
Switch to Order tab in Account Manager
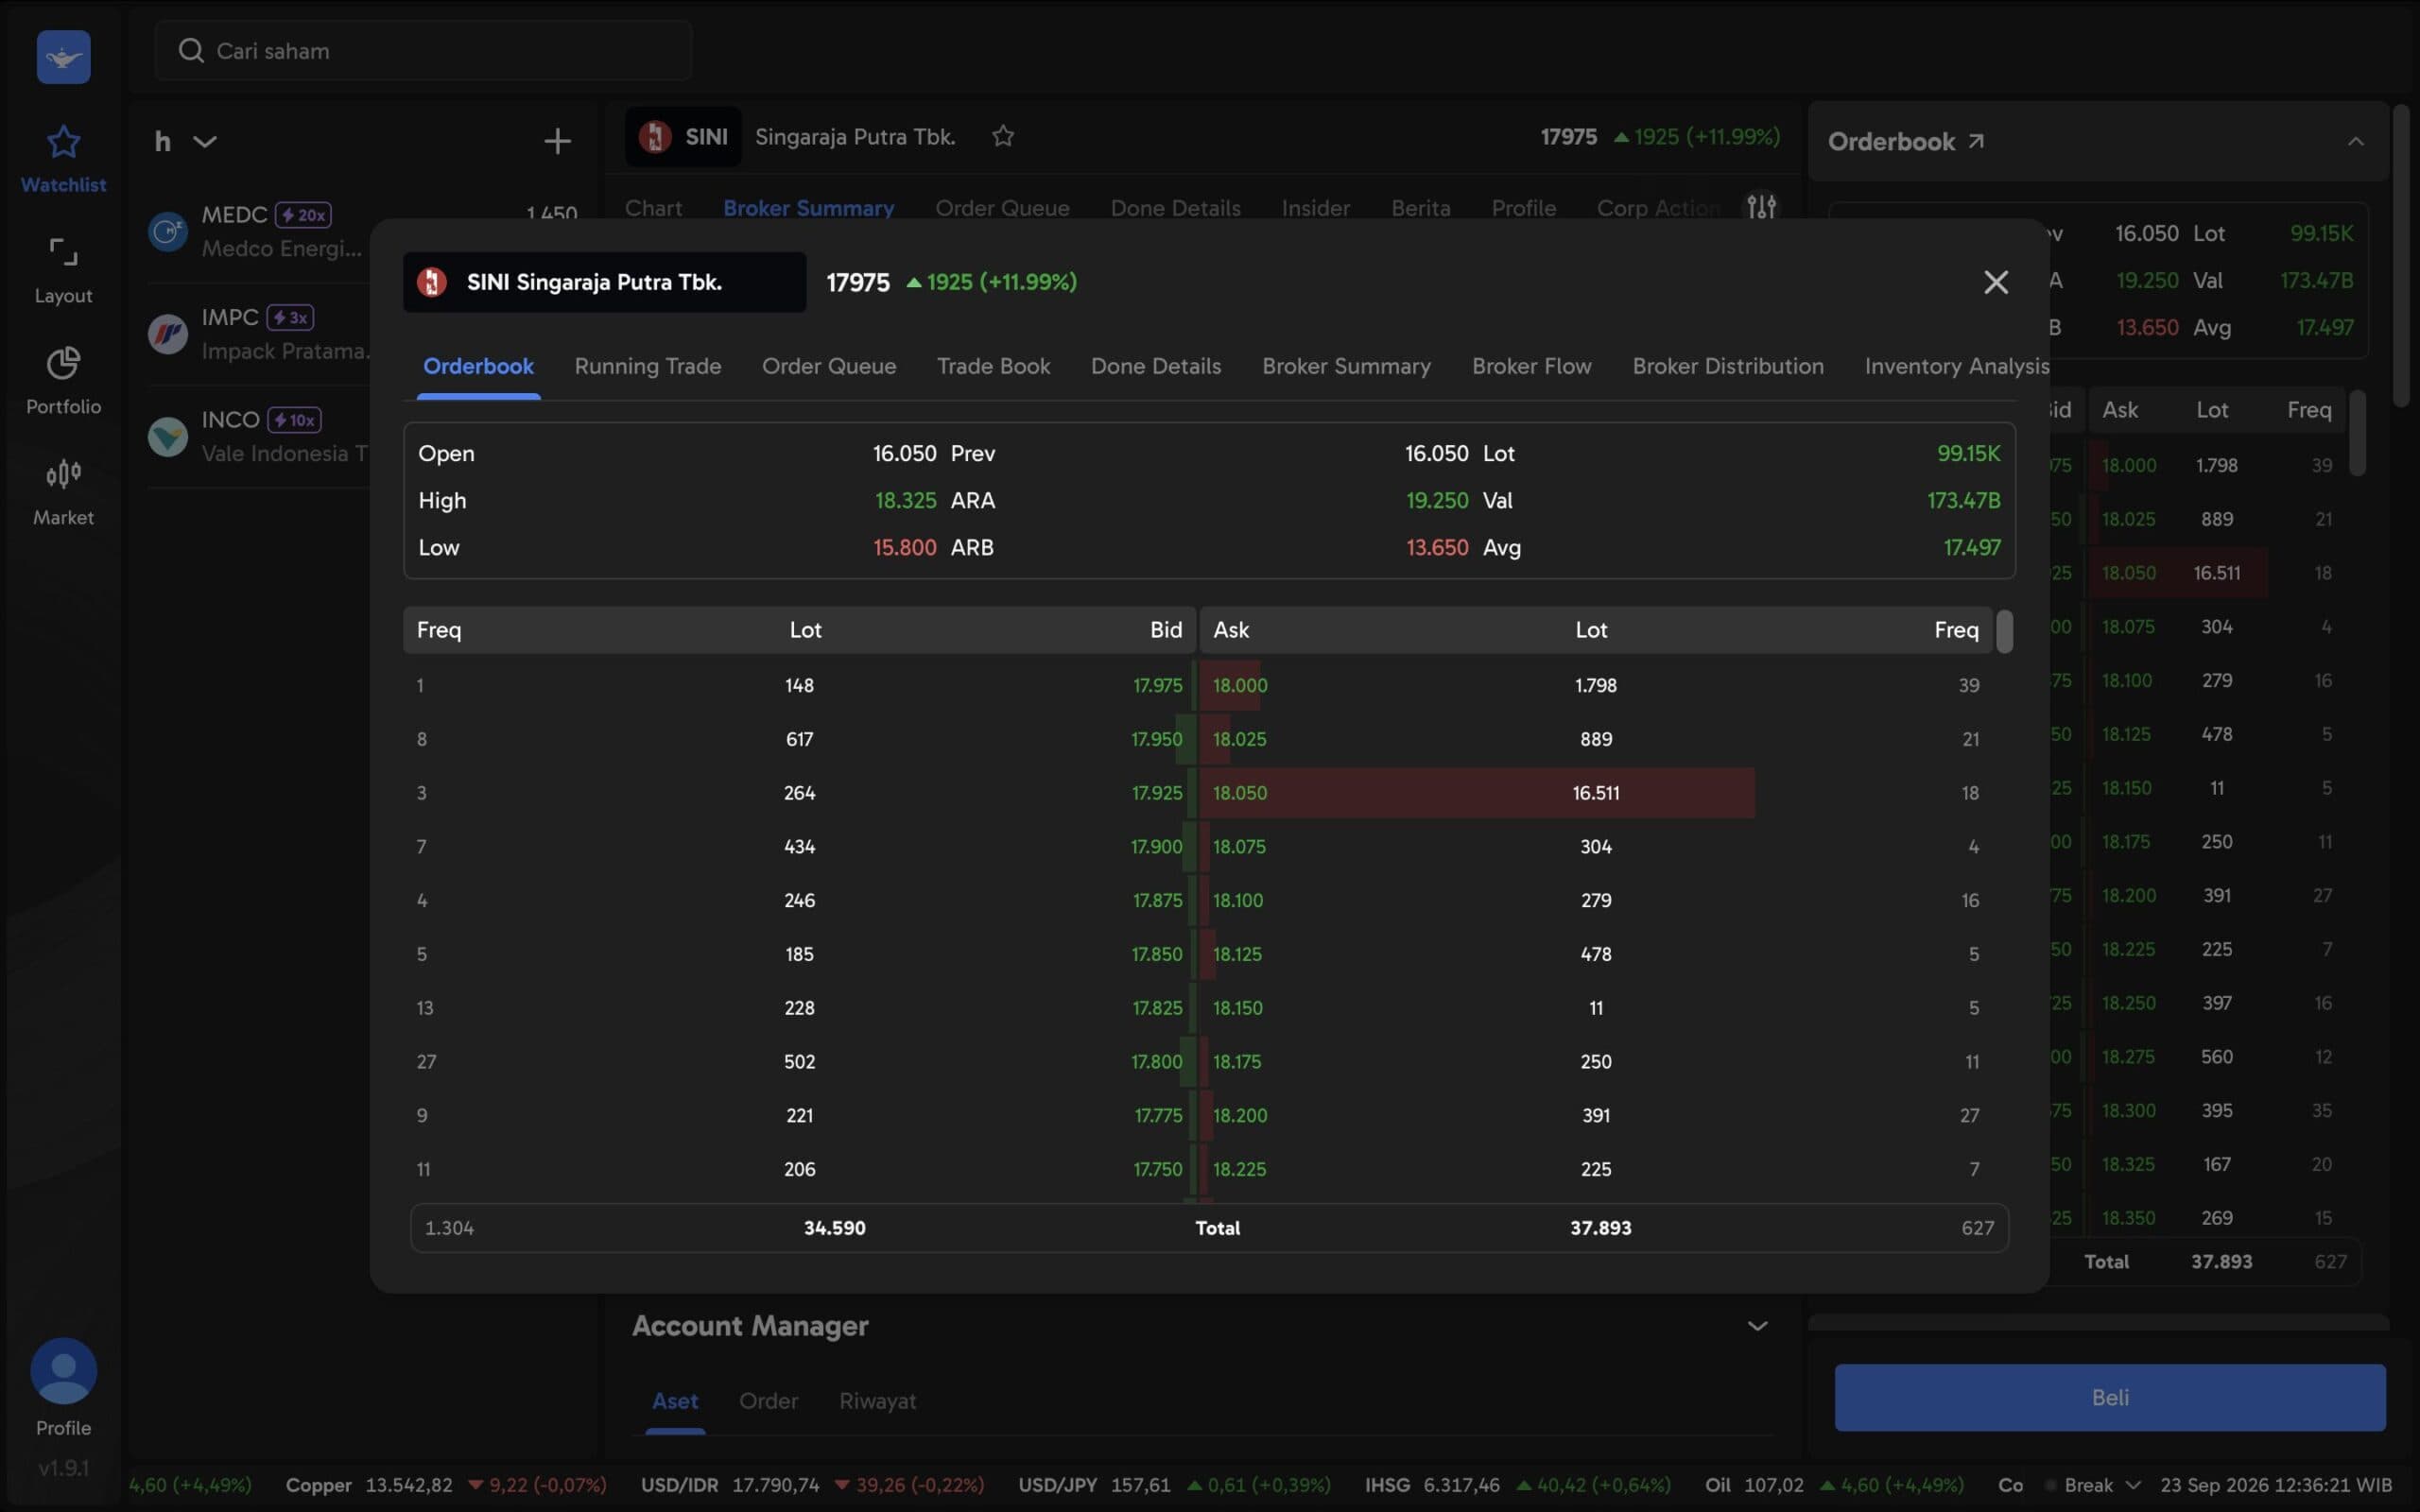click(768, 1401)
